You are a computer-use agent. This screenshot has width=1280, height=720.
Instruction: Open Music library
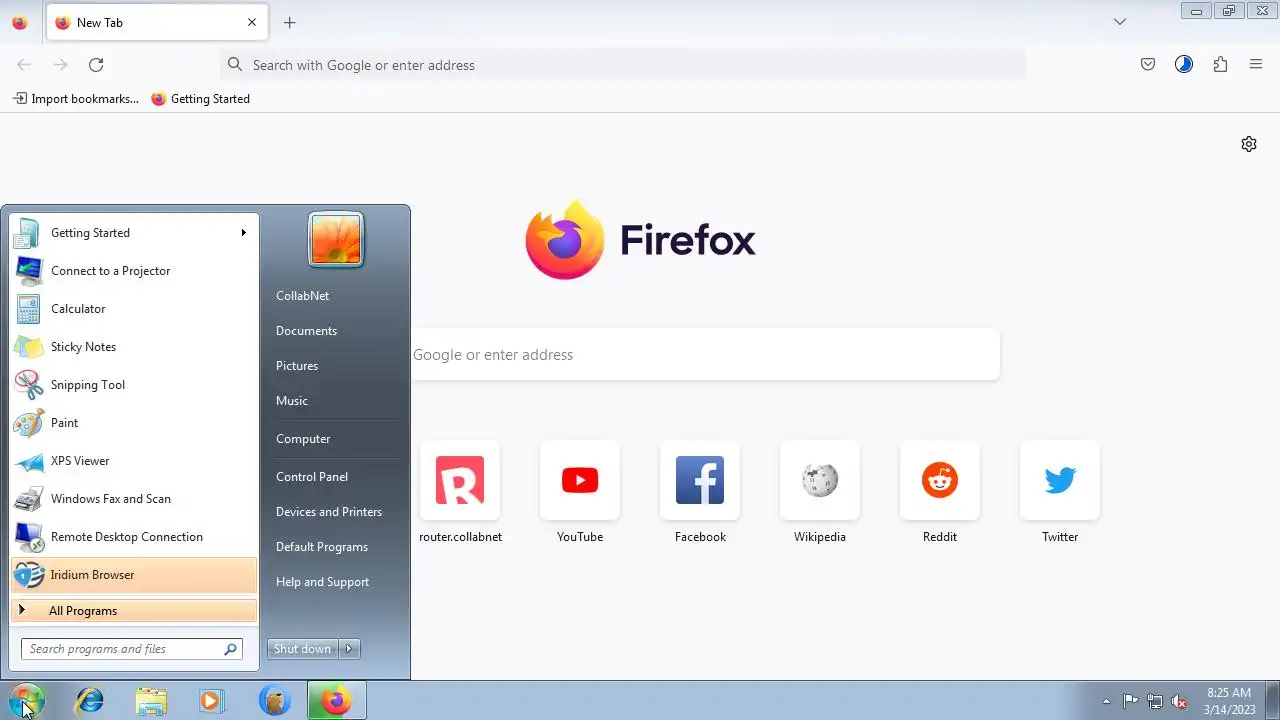click(x=292, y=401)
